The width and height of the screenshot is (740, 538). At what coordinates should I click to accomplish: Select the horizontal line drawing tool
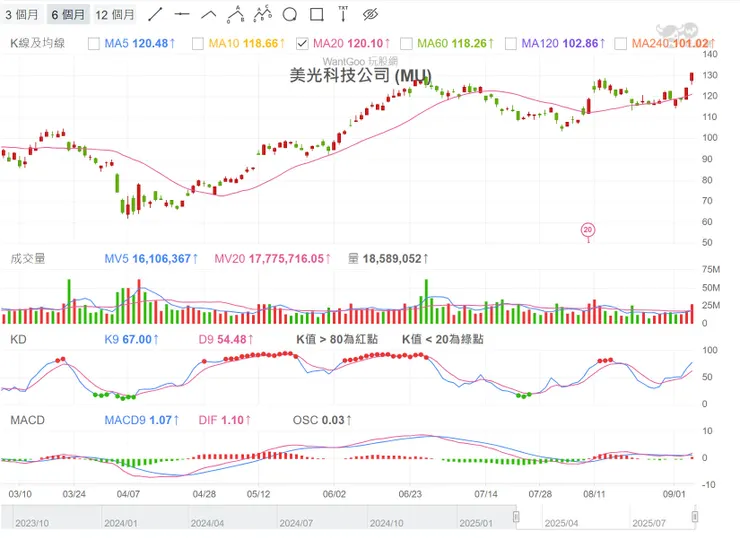[182, 15]
